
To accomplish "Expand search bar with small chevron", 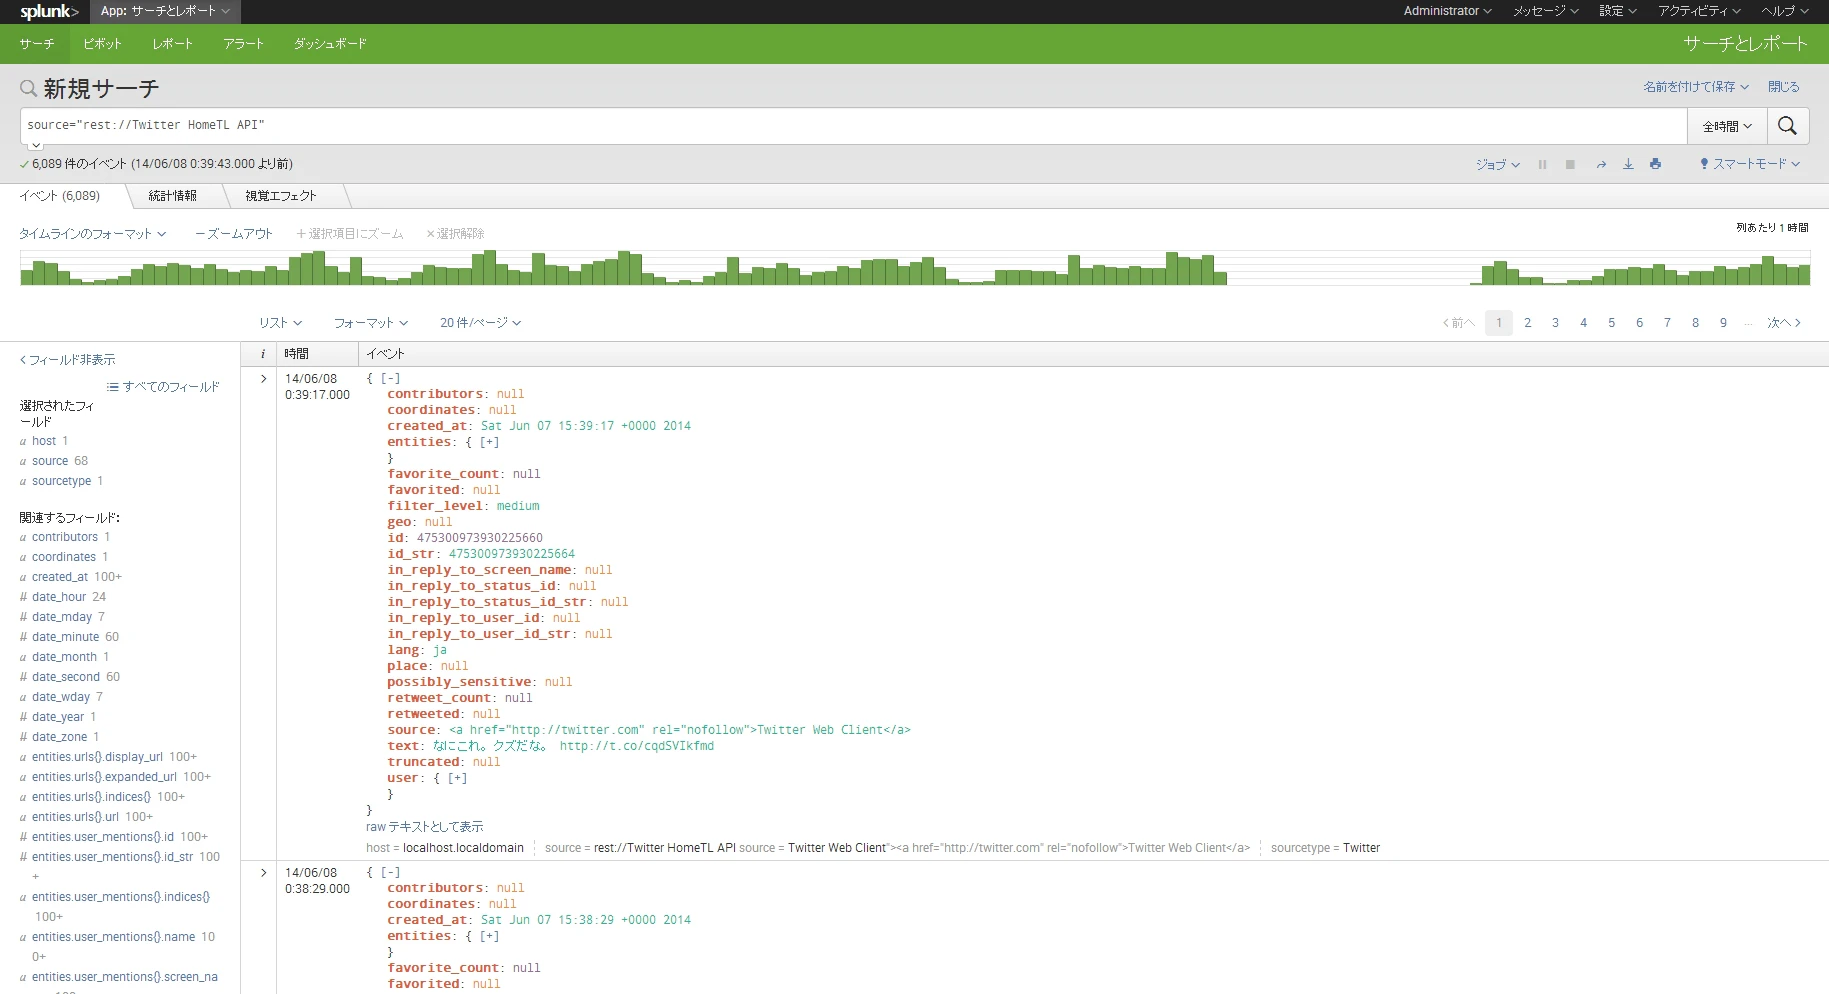I will pos(35,146).
